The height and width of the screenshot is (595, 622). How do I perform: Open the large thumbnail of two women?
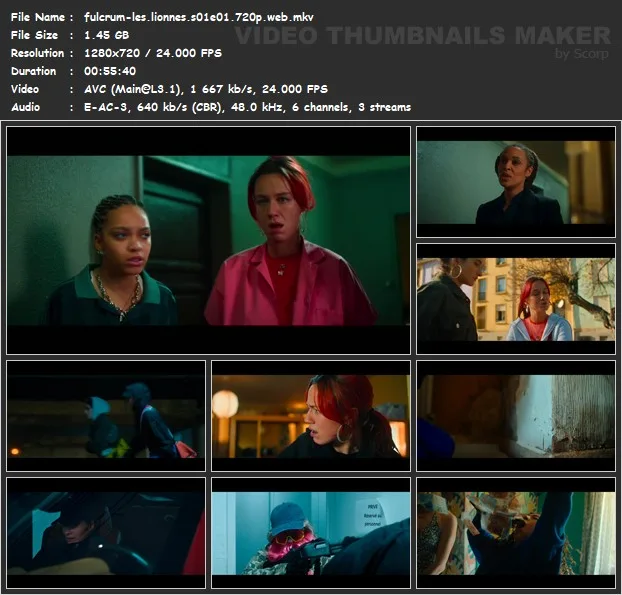point(208,240)
